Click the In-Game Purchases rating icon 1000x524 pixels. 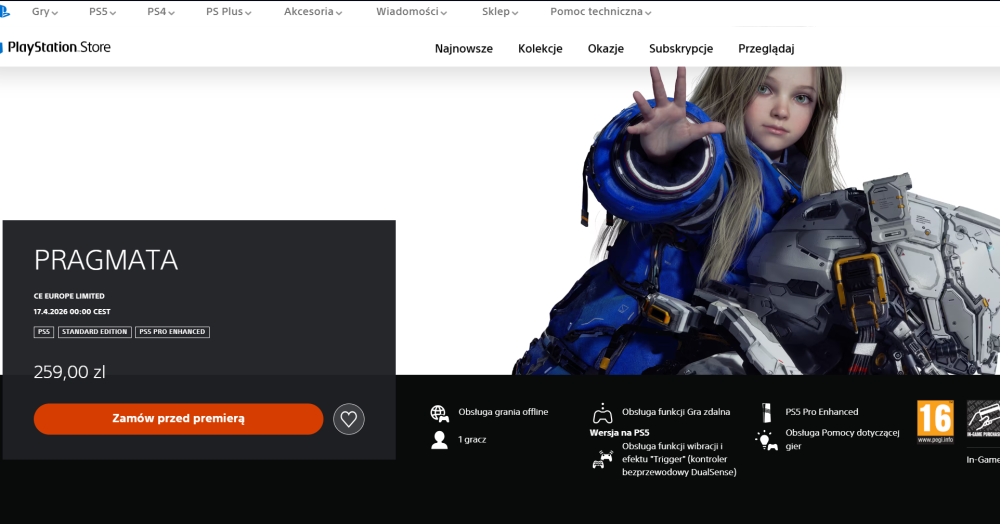coord(982,423)
